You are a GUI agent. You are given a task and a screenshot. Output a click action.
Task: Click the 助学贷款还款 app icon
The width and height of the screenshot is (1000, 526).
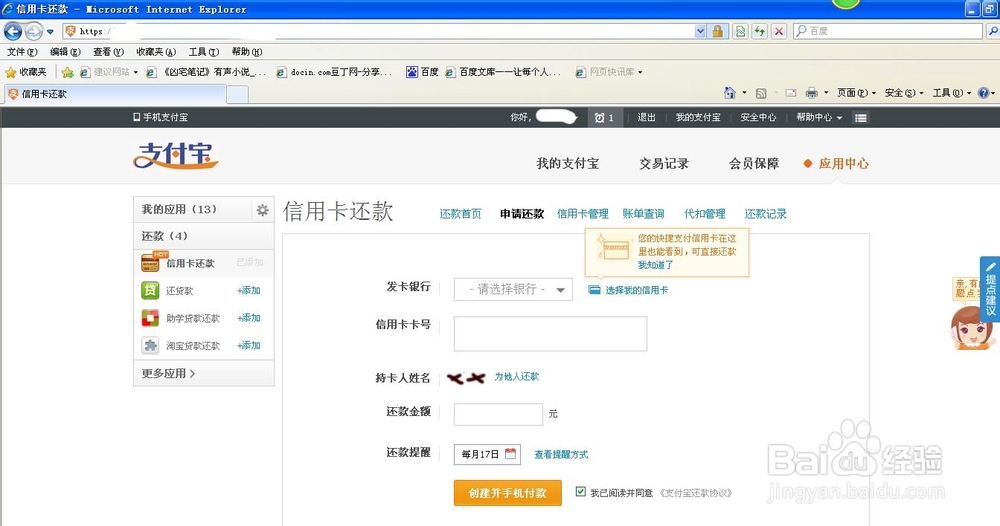pyautogui.click(x=150, y=318)
